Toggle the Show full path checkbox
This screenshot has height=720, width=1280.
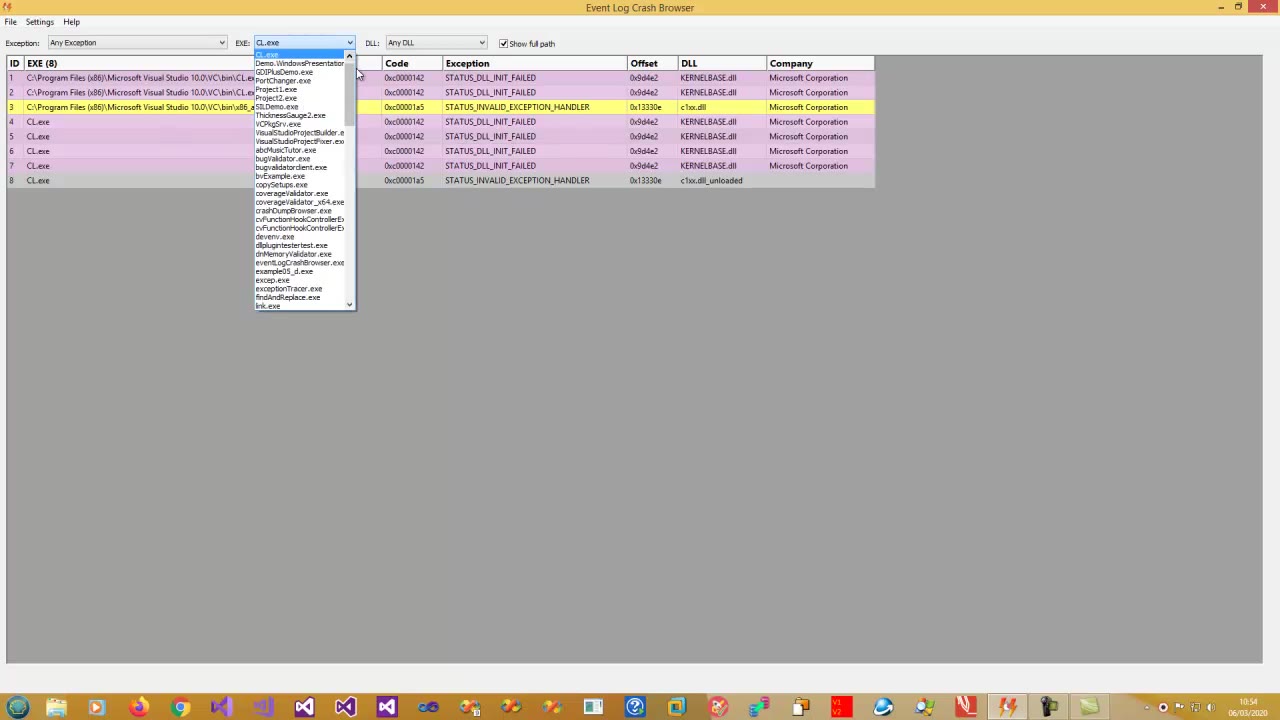504,43
